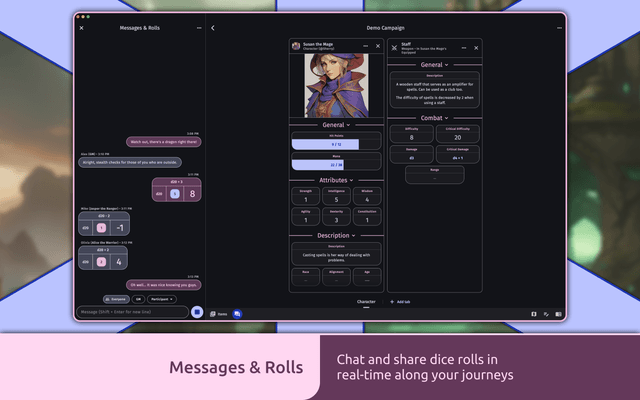The width and height of the screenshot is (640, 400).
Task: Toggle the Participant recipient chip
Action: click(162, 299)
